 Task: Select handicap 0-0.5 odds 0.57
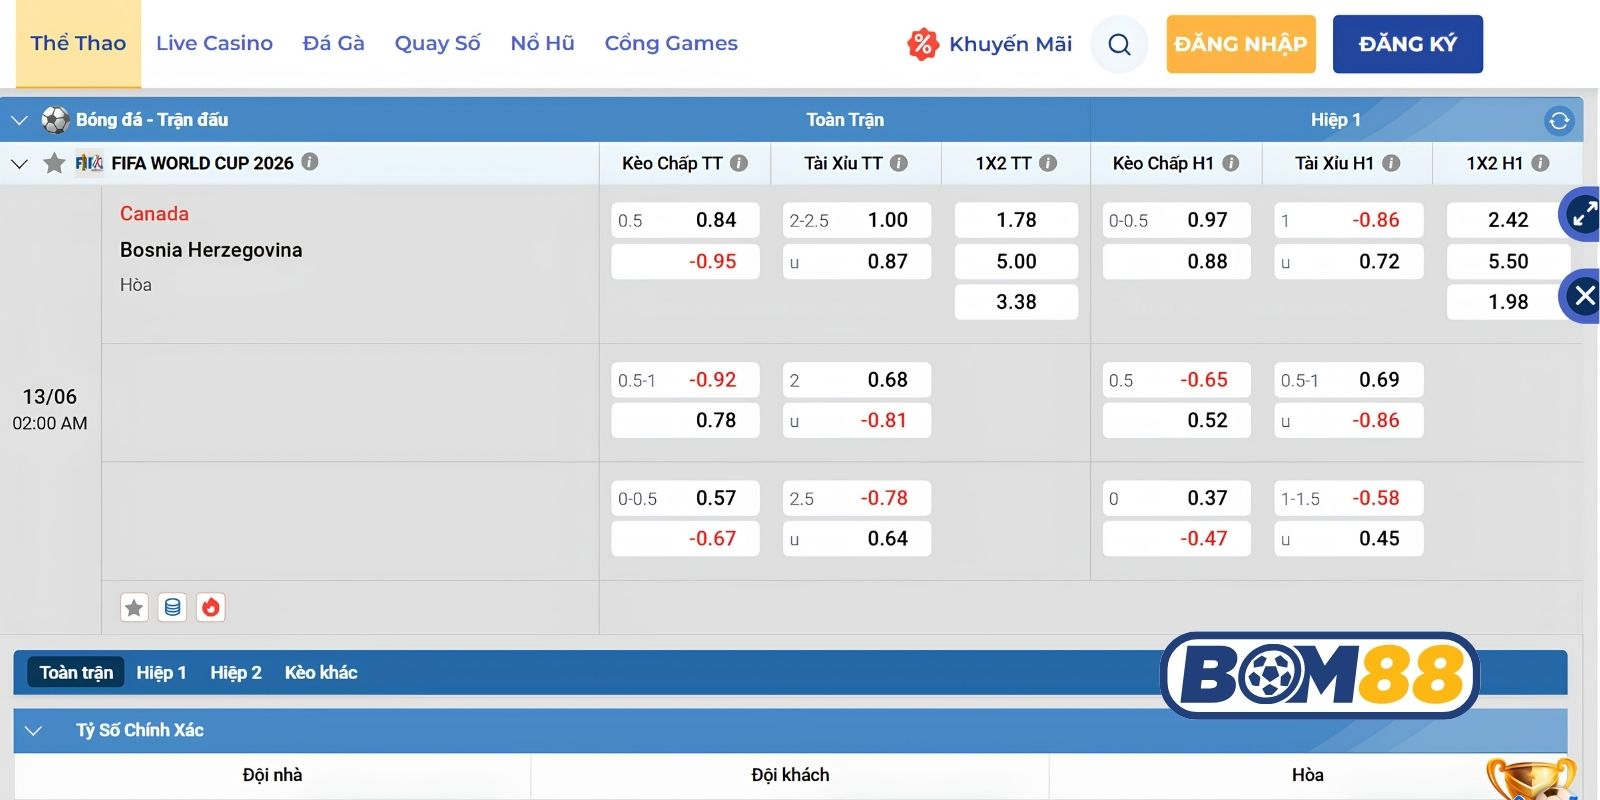tap(685, 498)
